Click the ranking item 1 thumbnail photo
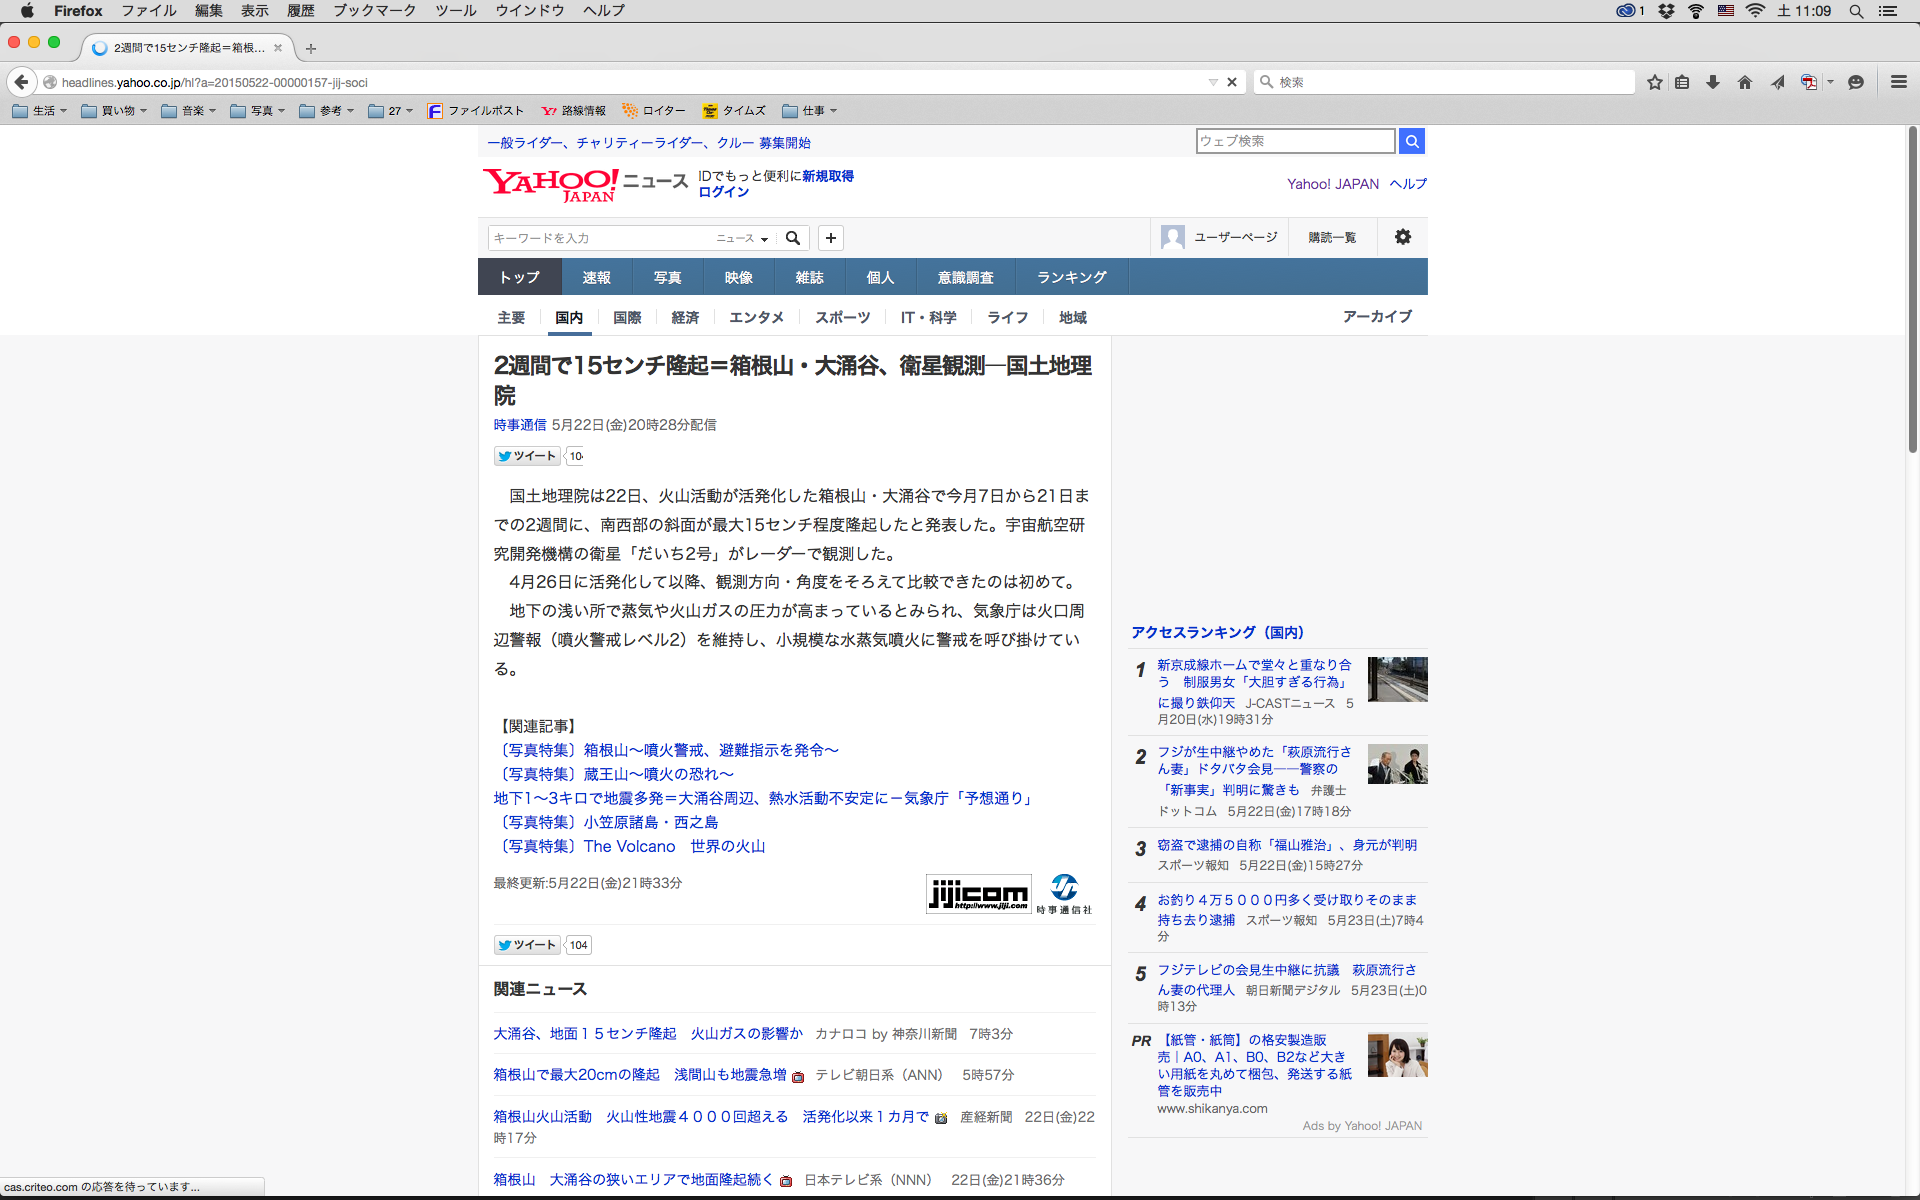The image size is (1920, 1200). [x=1397, y=679]
